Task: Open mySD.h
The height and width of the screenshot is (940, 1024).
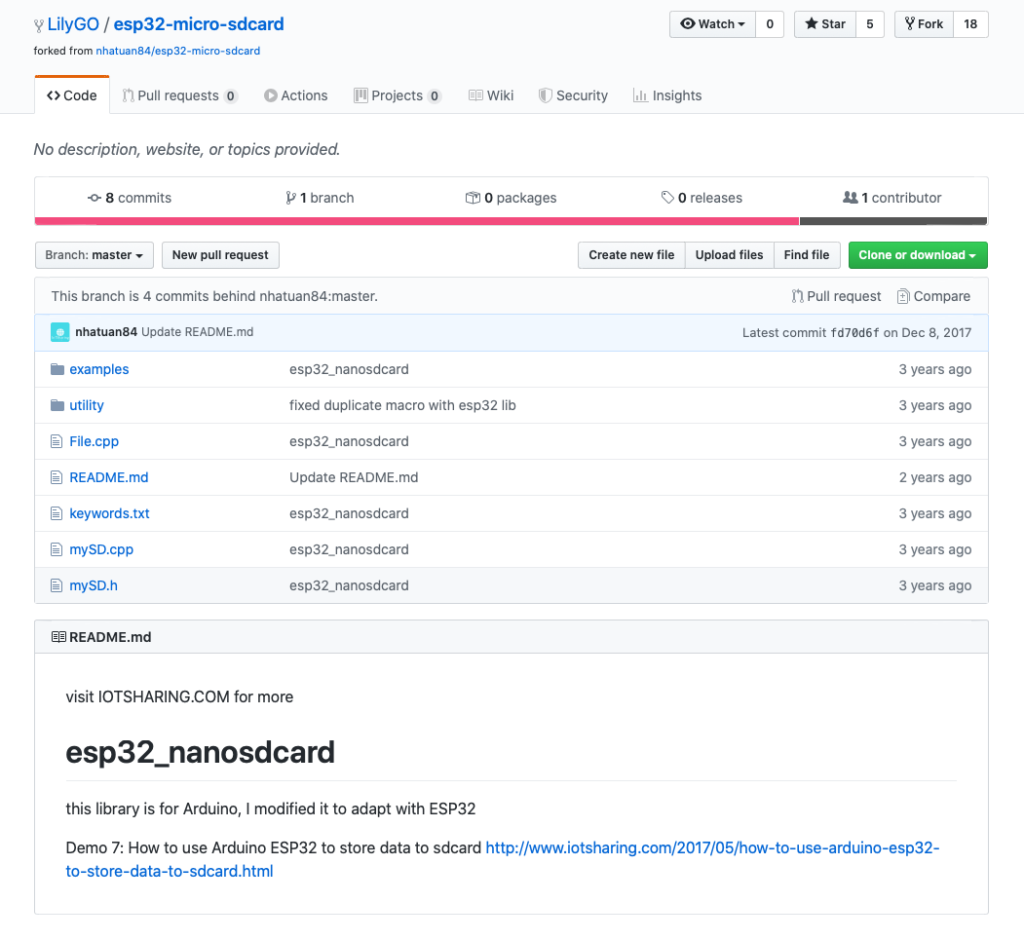Action: [x=93, y=585]
